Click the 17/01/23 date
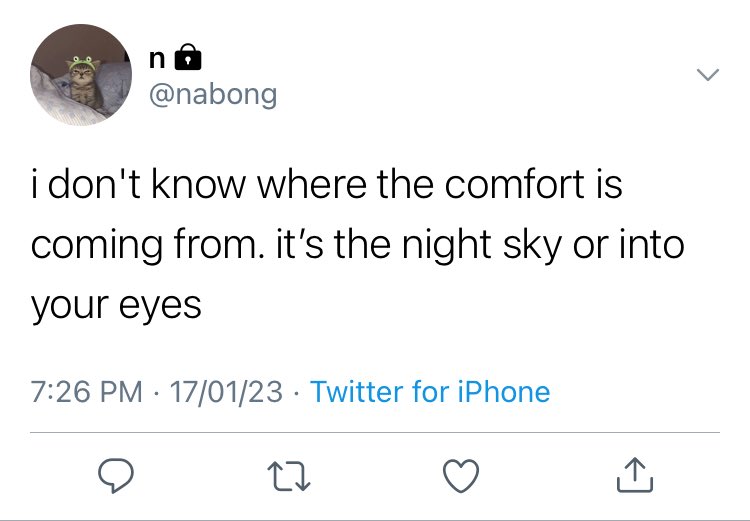 (226, 392)
